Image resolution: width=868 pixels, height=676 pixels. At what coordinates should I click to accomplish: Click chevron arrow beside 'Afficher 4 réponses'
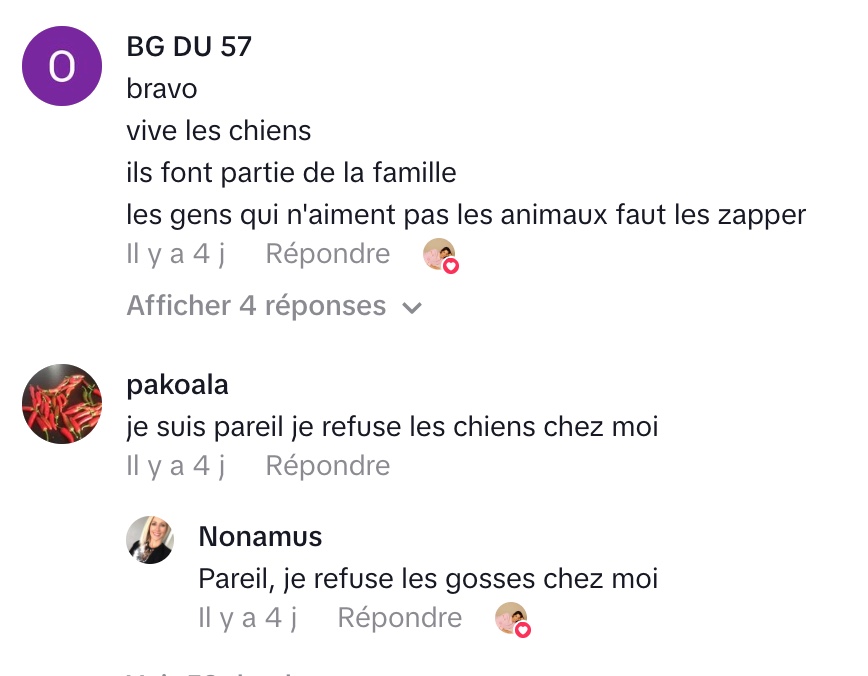pos(411,308)
